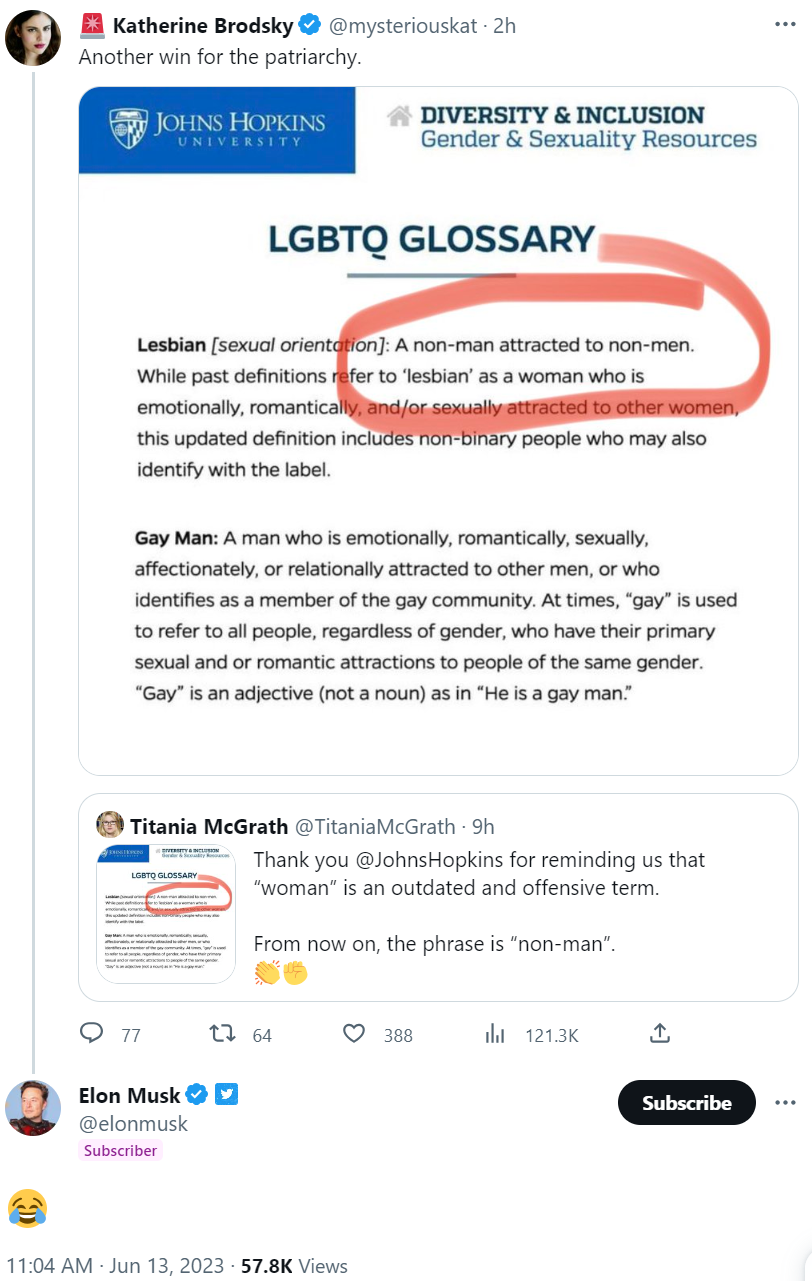Like the tweet with the heart icon

pos(354,1034)
